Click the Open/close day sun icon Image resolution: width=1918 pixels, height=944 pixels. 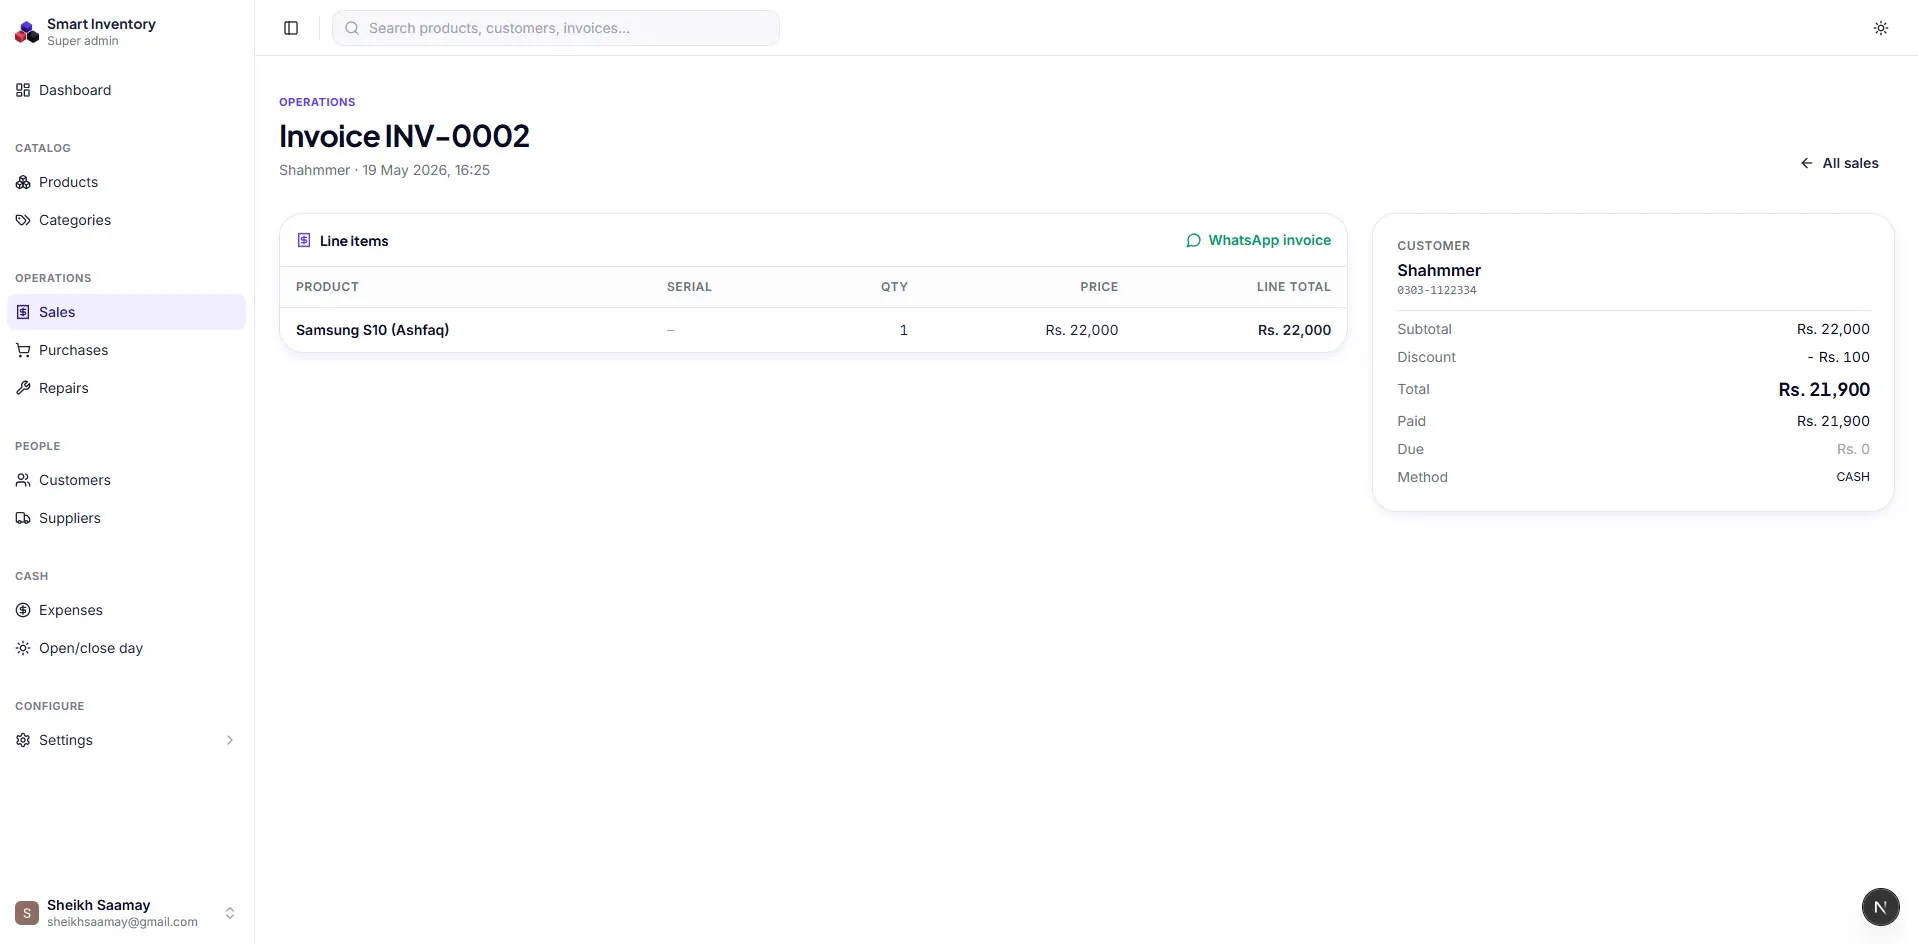23,648
